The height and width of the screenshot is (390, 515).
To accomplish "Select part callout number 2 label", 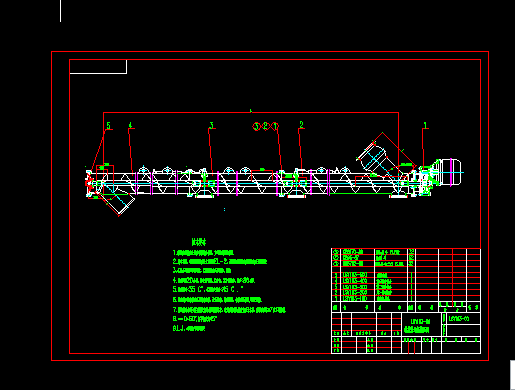I will [x=301, y=125].
